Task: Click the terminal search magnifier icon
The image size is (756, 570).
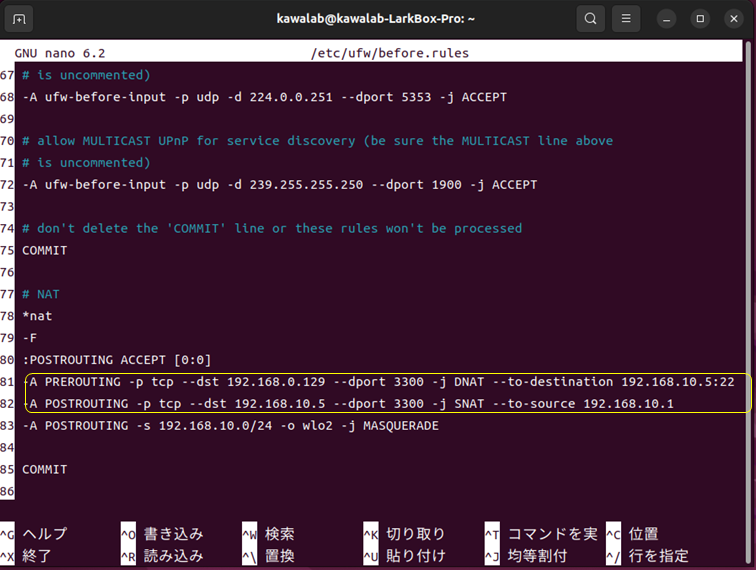Action: 591,19
